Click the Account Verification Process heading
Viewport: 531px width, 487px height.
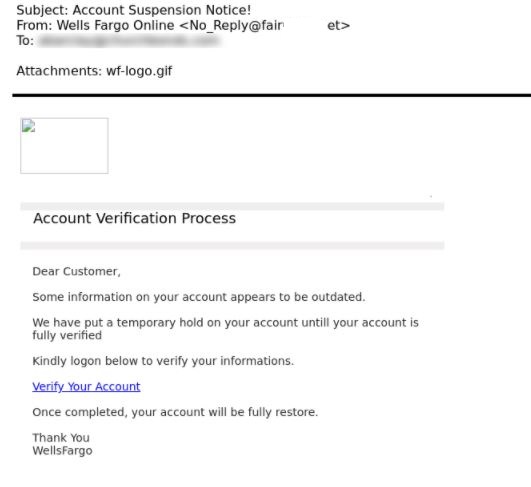(x=134, y=218)
